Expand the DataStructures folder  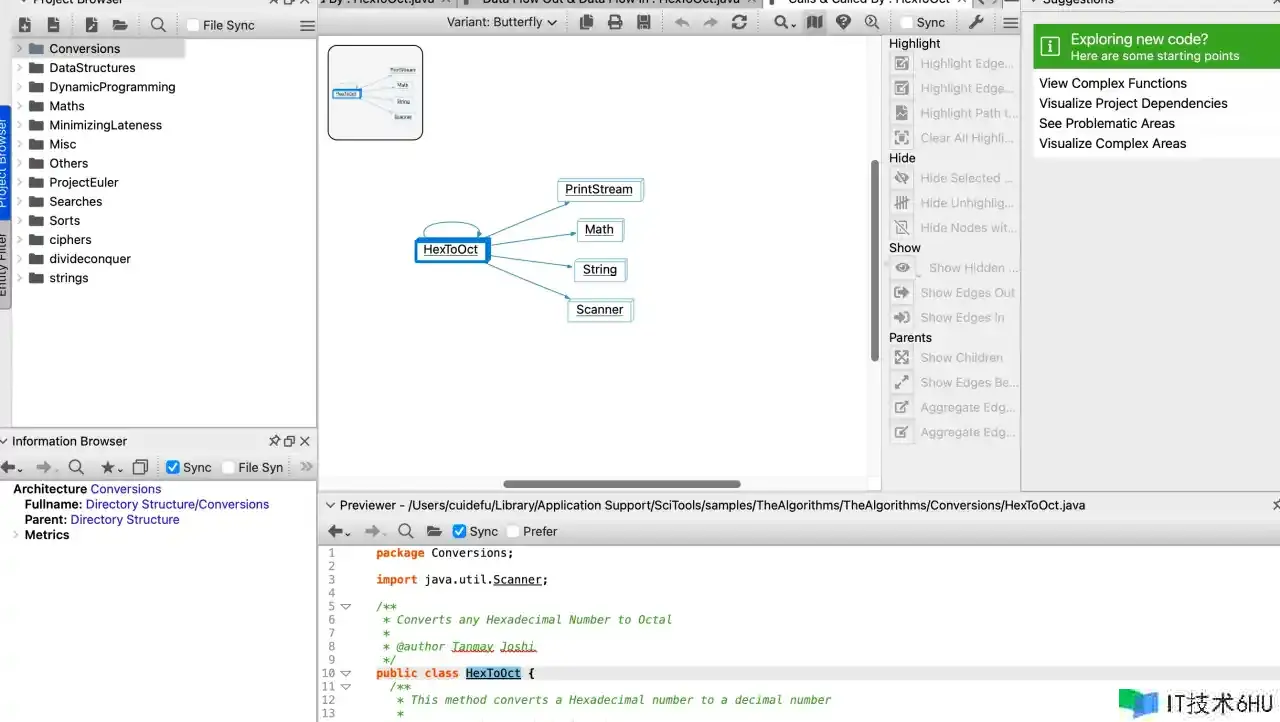pos(19,68)
